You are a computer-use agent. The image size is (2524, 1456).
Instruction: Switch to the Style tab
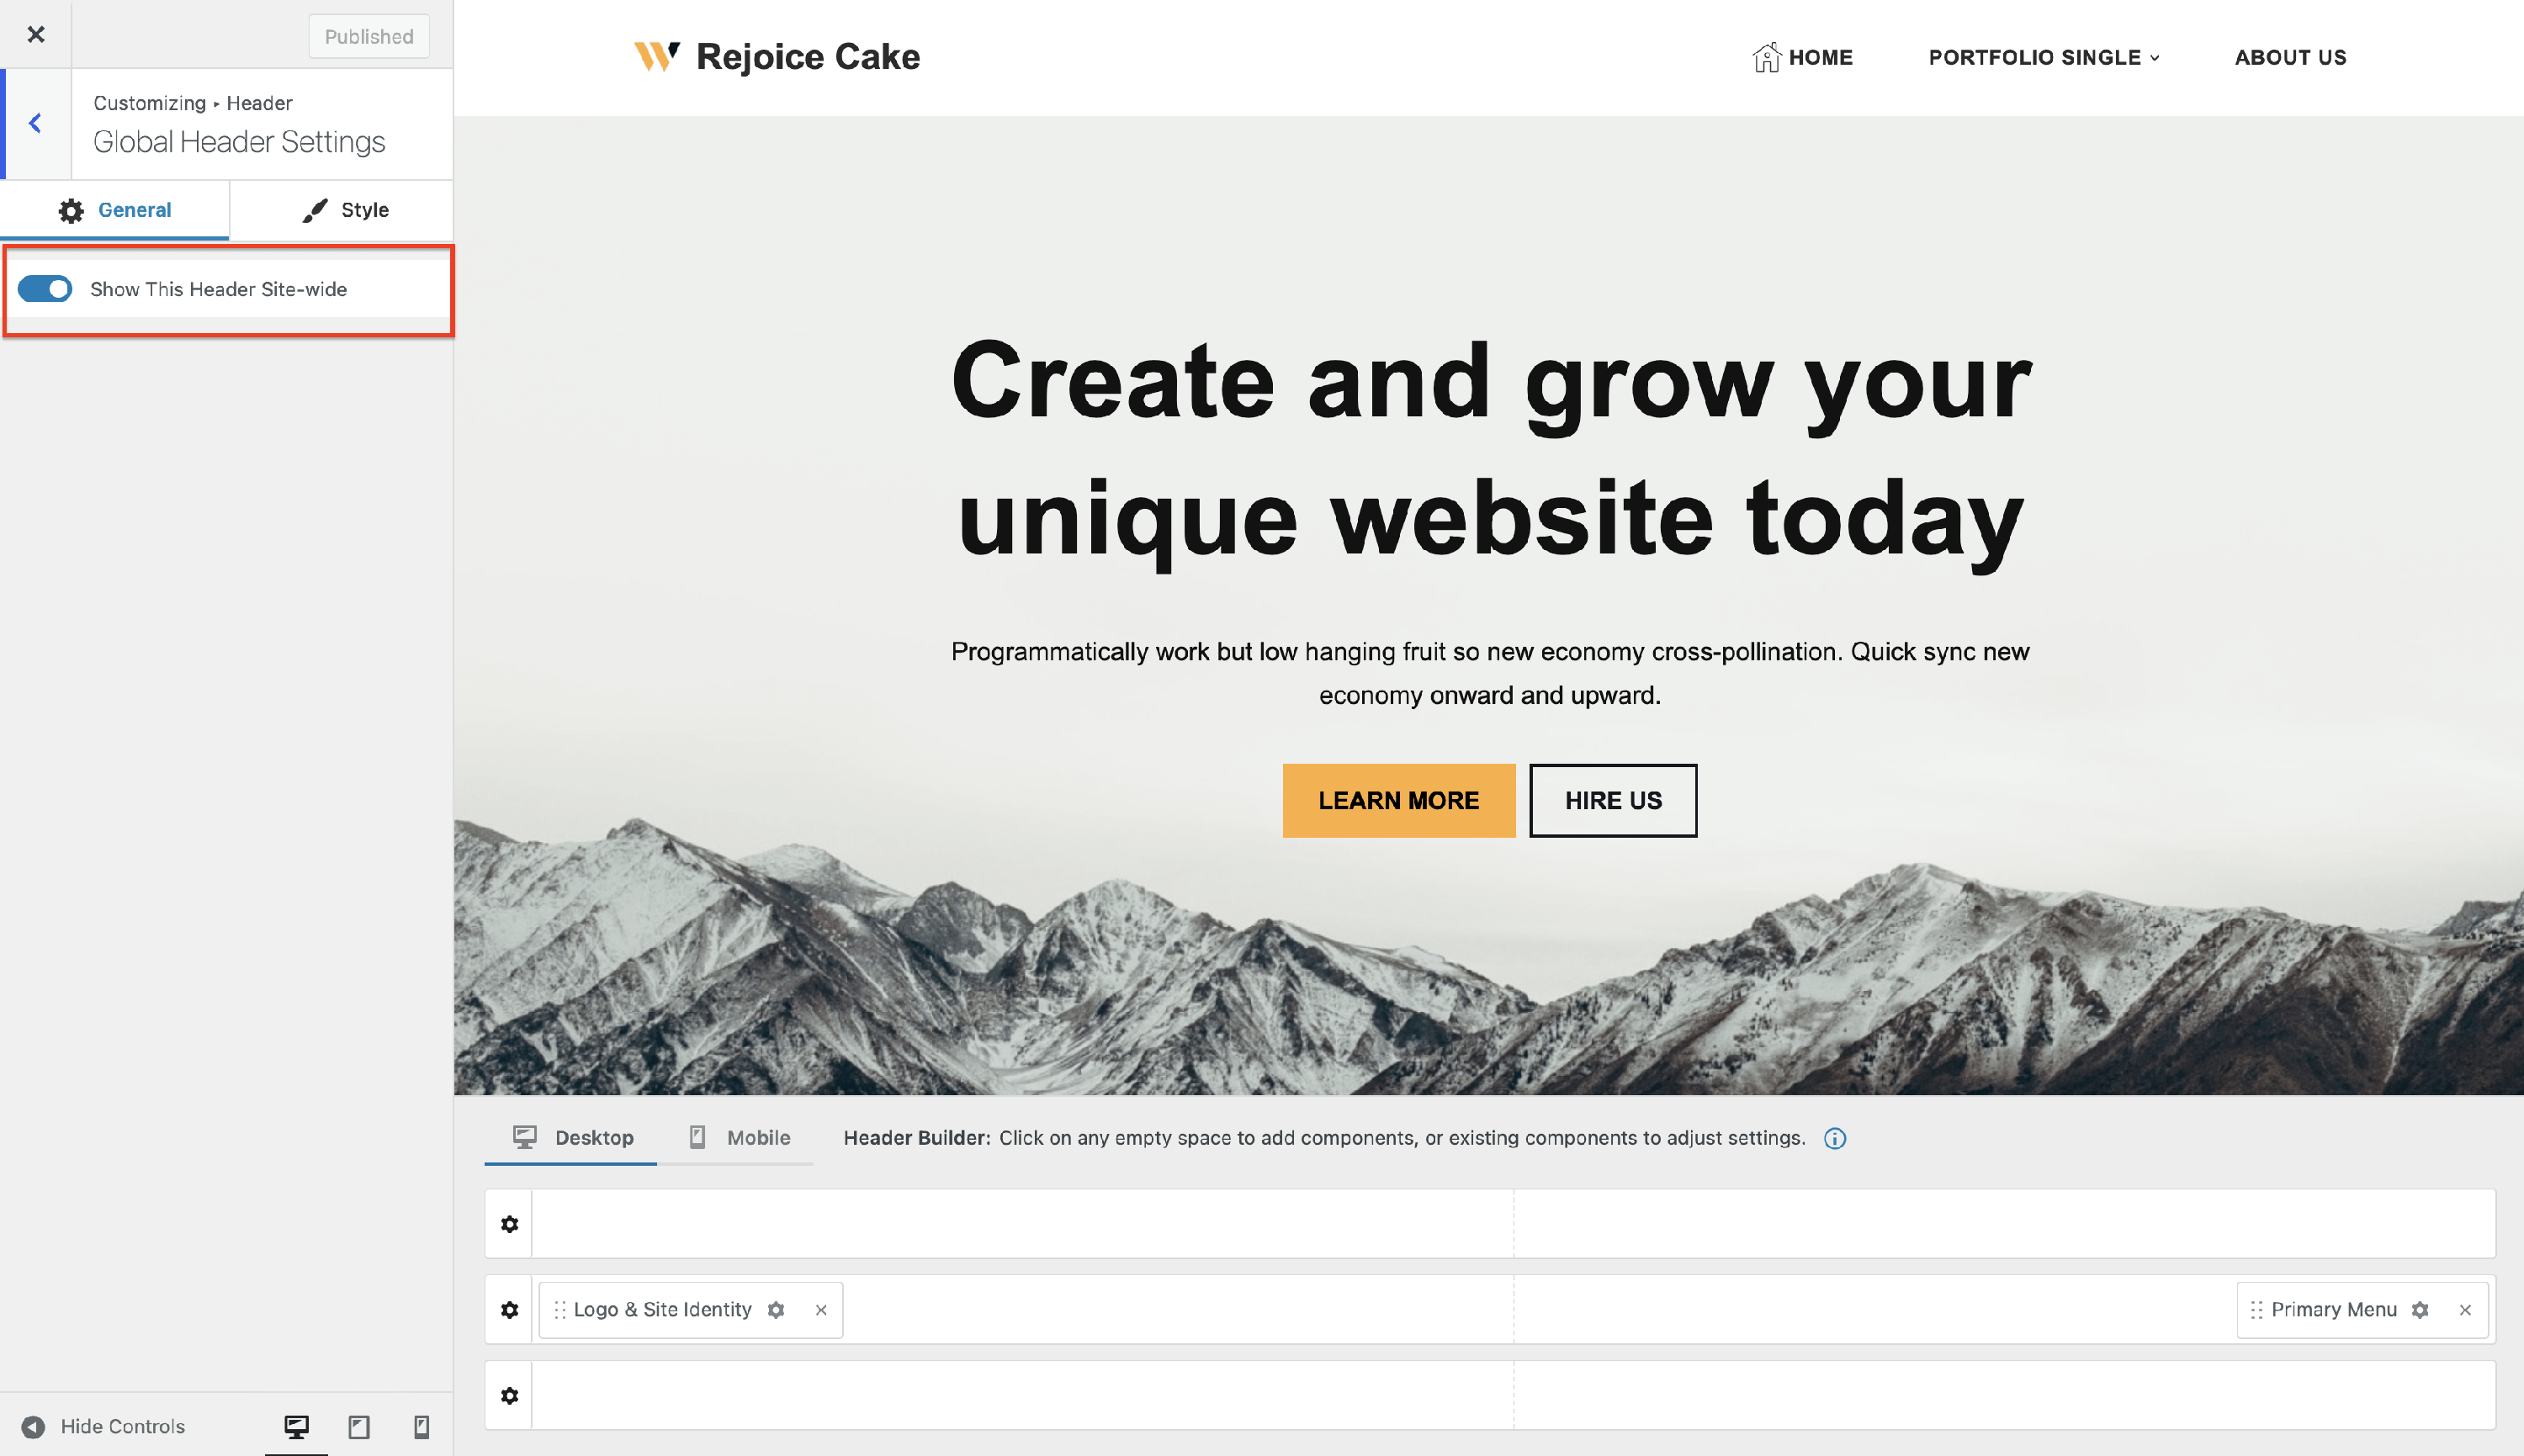coord(344,210)
